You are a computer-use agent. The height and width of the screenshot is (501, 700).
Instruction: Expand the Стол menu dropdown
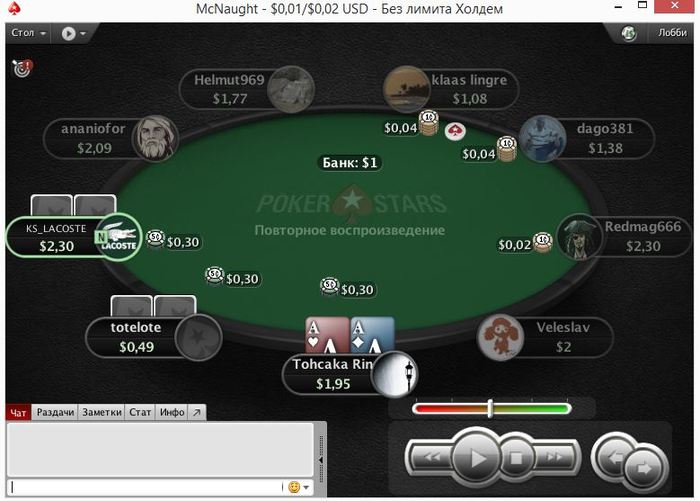pos(28,33)
